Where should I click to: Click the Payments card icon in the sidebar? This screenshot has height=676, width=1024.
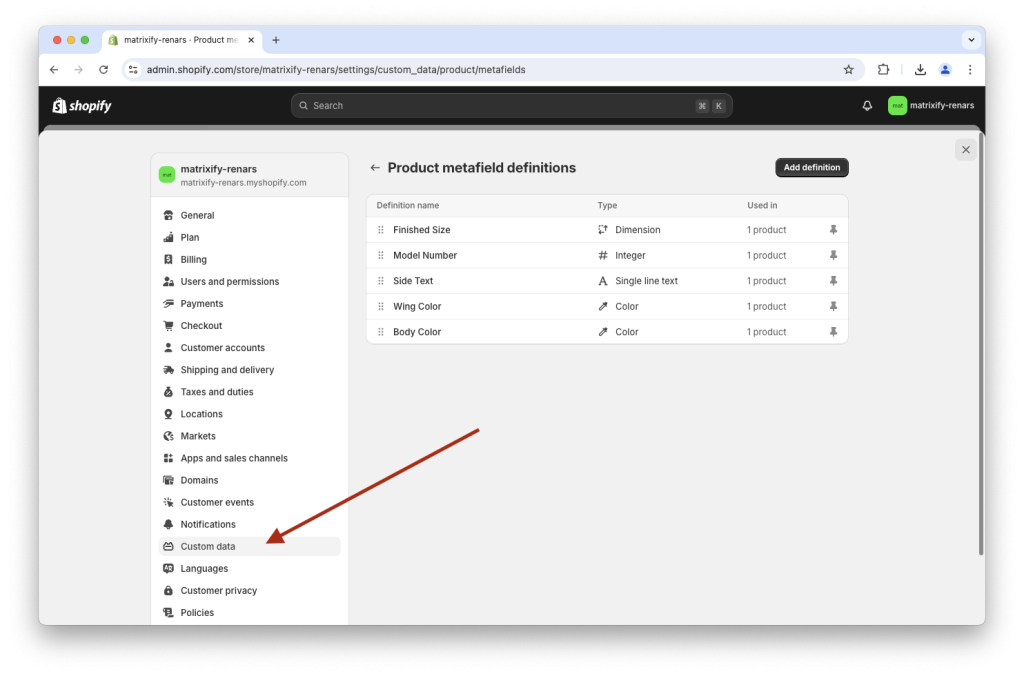(x=167, y=303)
